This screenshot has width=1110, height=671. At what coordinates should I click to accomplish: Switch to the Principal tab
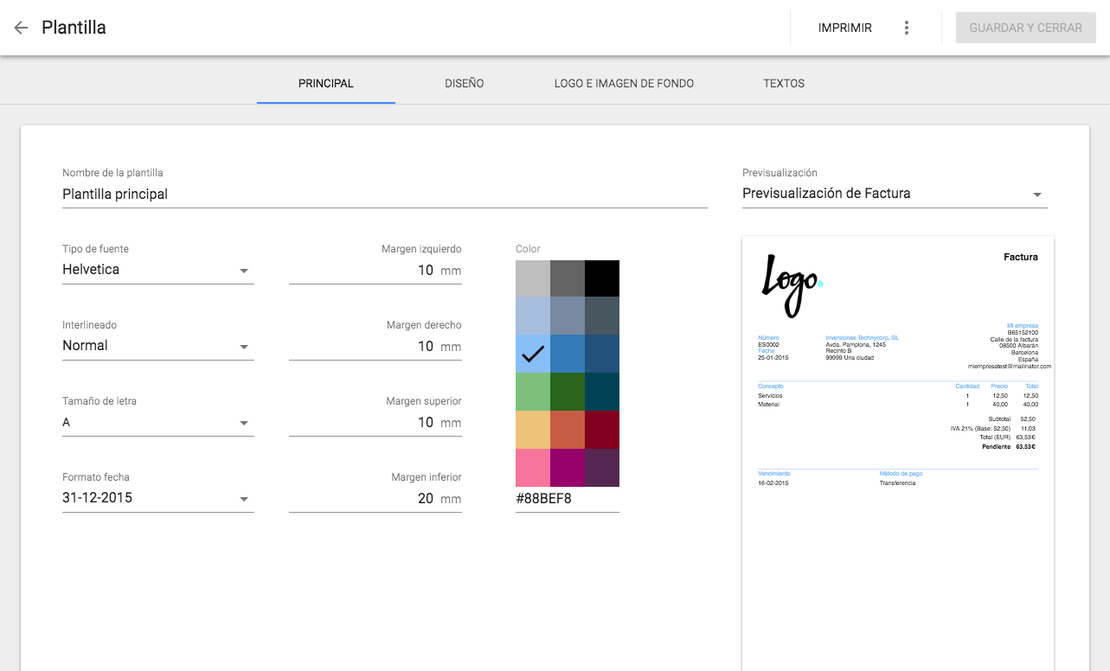326,84
